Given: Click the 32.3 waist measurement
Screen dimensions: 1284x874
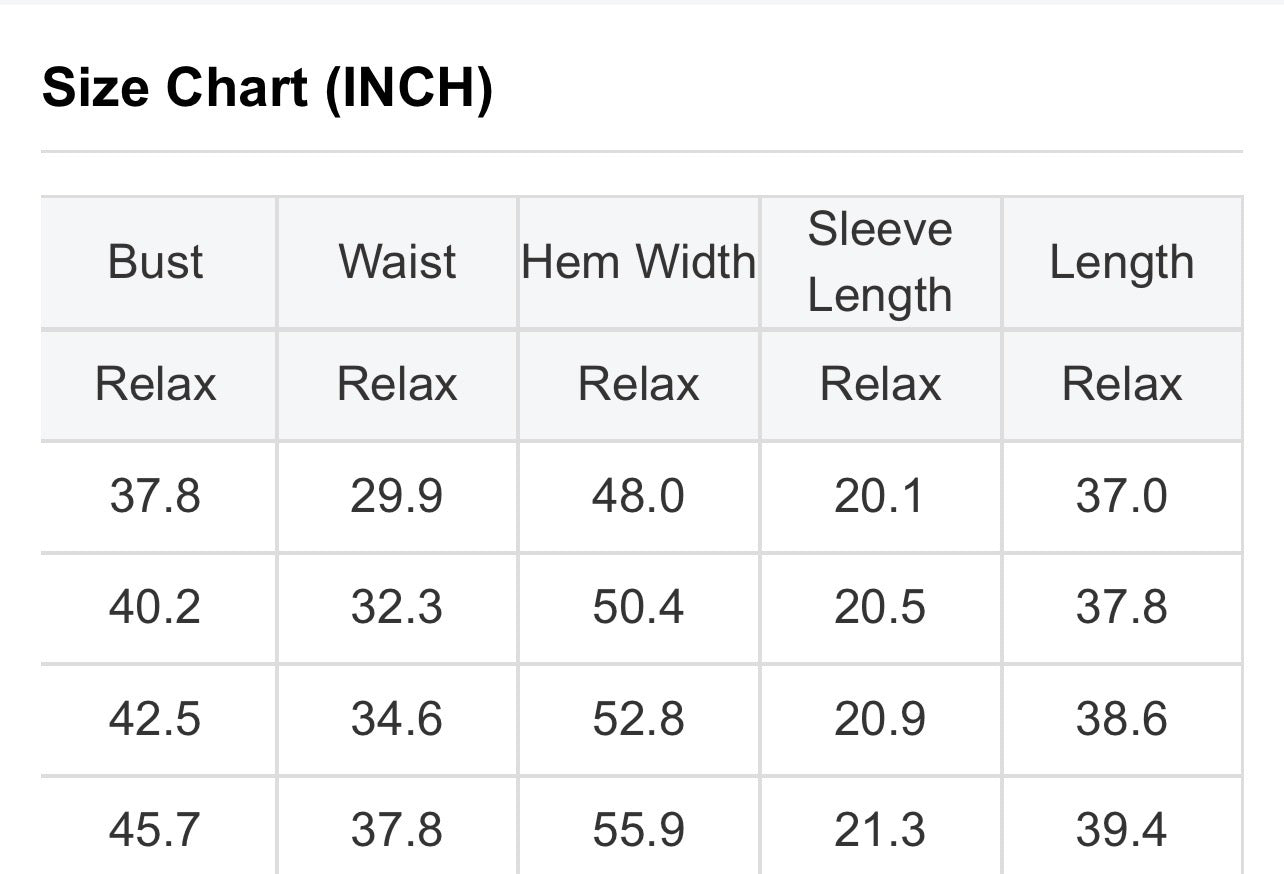Looking at the screenshot, I should click(x=397, y=608).
